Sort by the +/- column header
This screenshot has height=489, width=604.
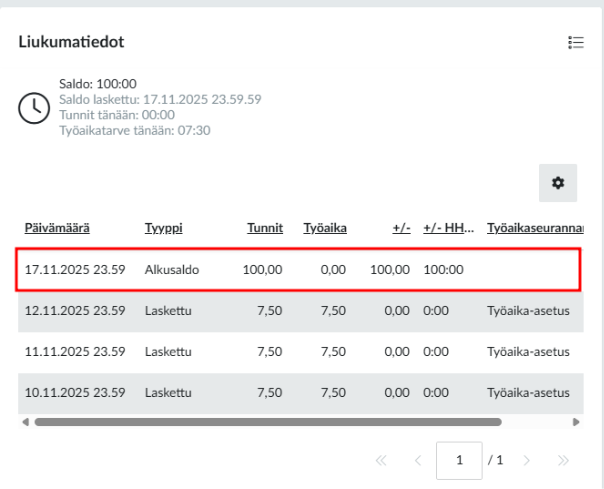(x=401, y=228)
